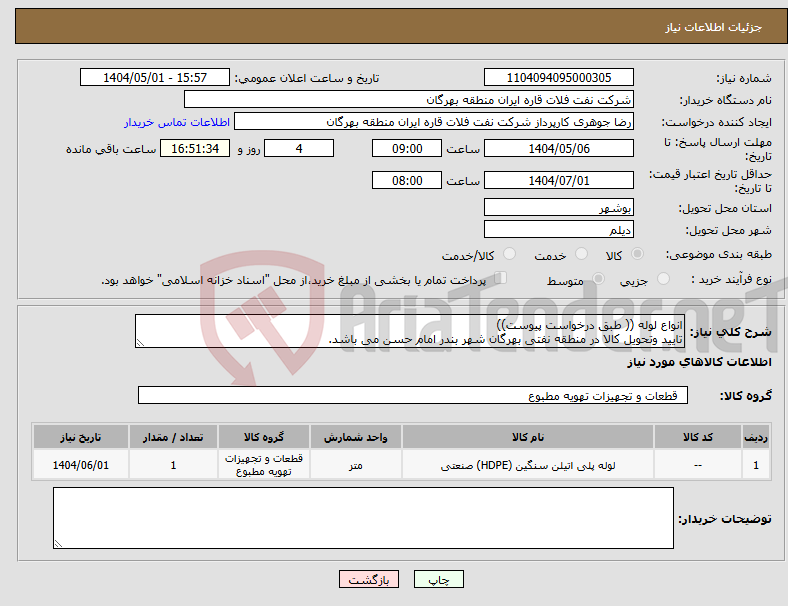Click the table cell قطعات و تجهیزات تهویه مطبوع
This screenshot has width=788, height=606.
[x=264, y=465]
